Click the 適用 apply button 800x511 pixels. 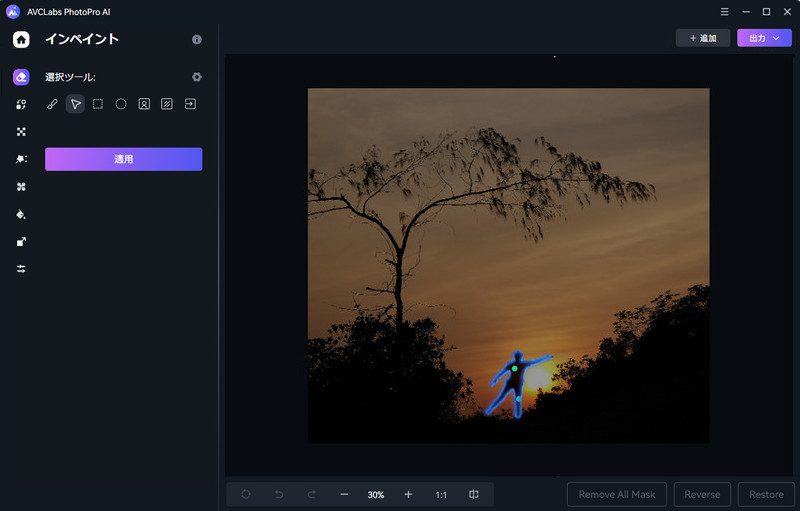(123, 159)
